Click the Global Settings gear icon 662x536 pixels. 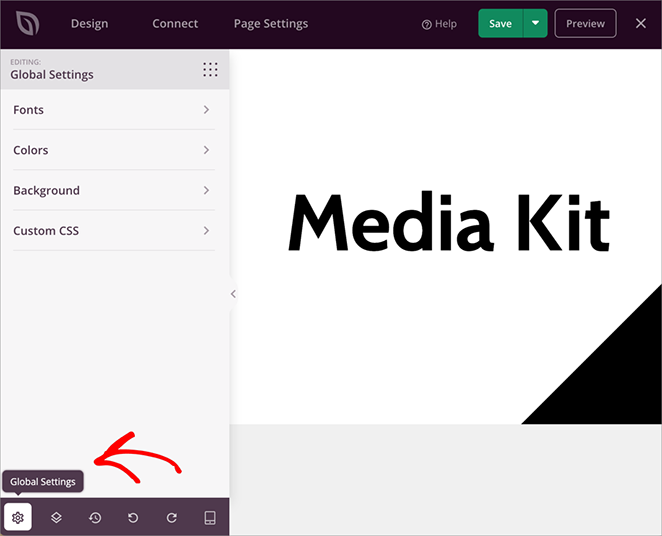point(18,517)
